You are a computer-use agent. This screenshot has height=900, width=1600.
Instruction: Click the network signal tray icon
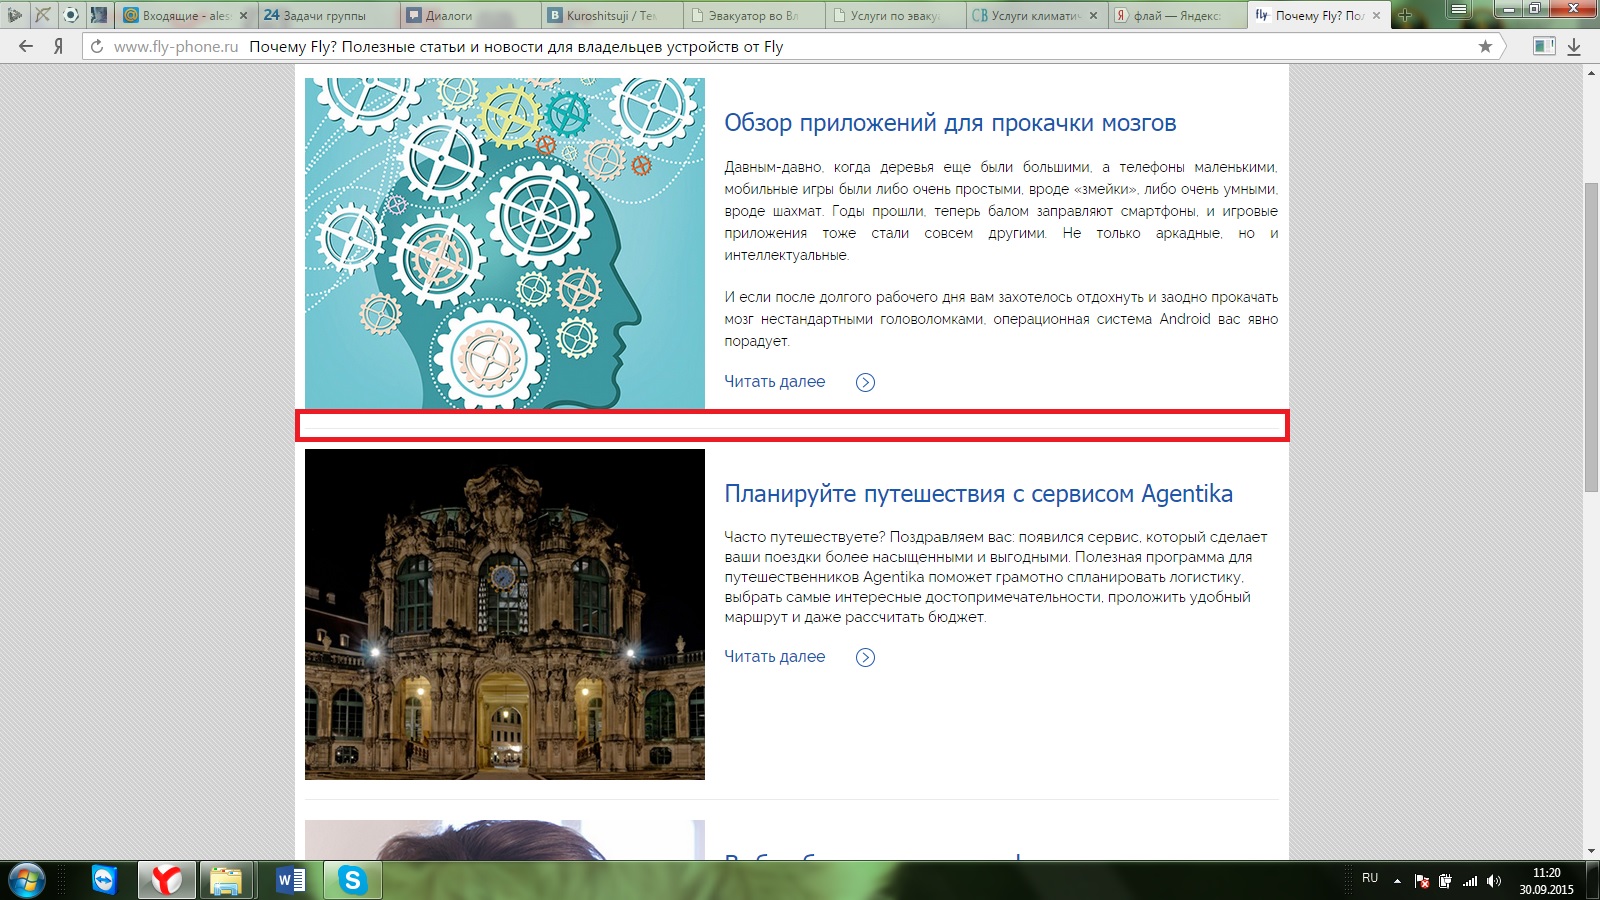point(1470,881)
